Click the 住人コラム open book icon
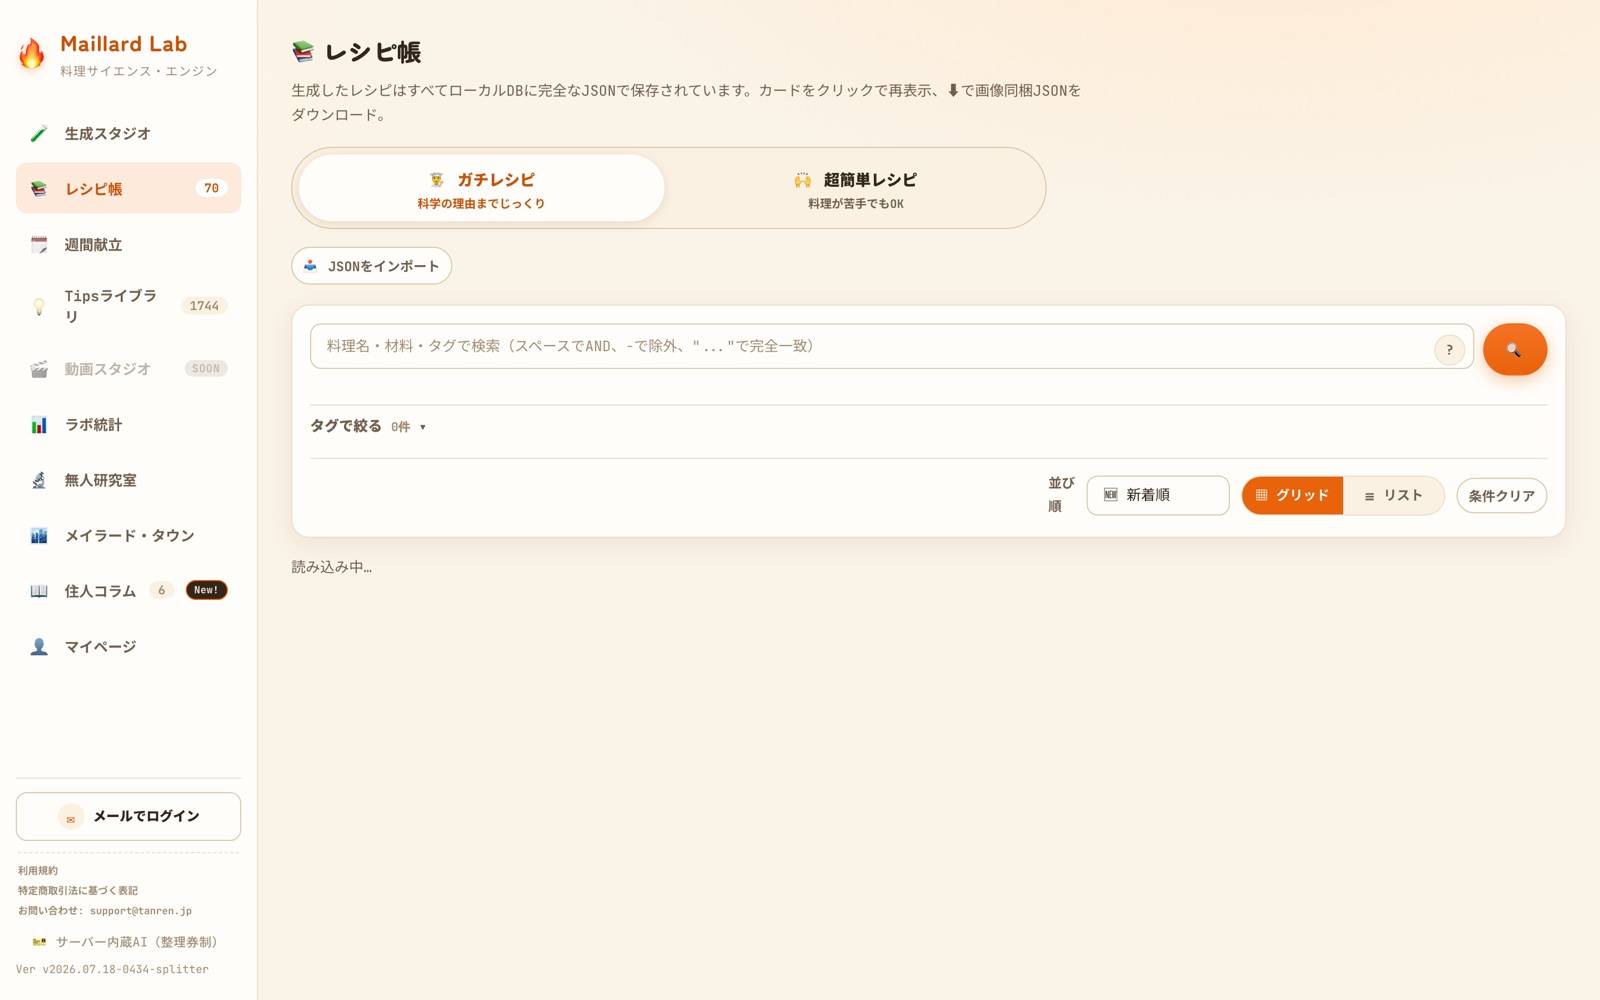Image resolution: width=1600 pixels, height=1000 pixels. pos(39,591)
